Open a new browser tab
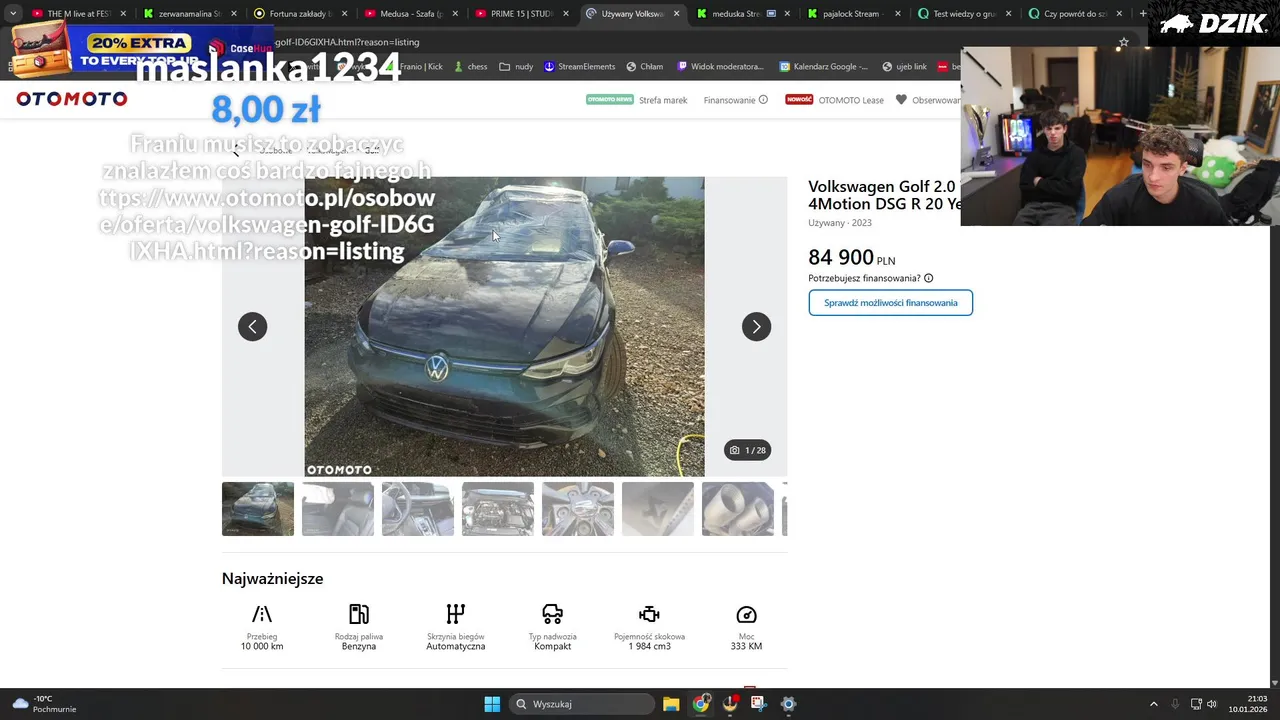Screen dimensions: 1280x720 point(1143,14)
